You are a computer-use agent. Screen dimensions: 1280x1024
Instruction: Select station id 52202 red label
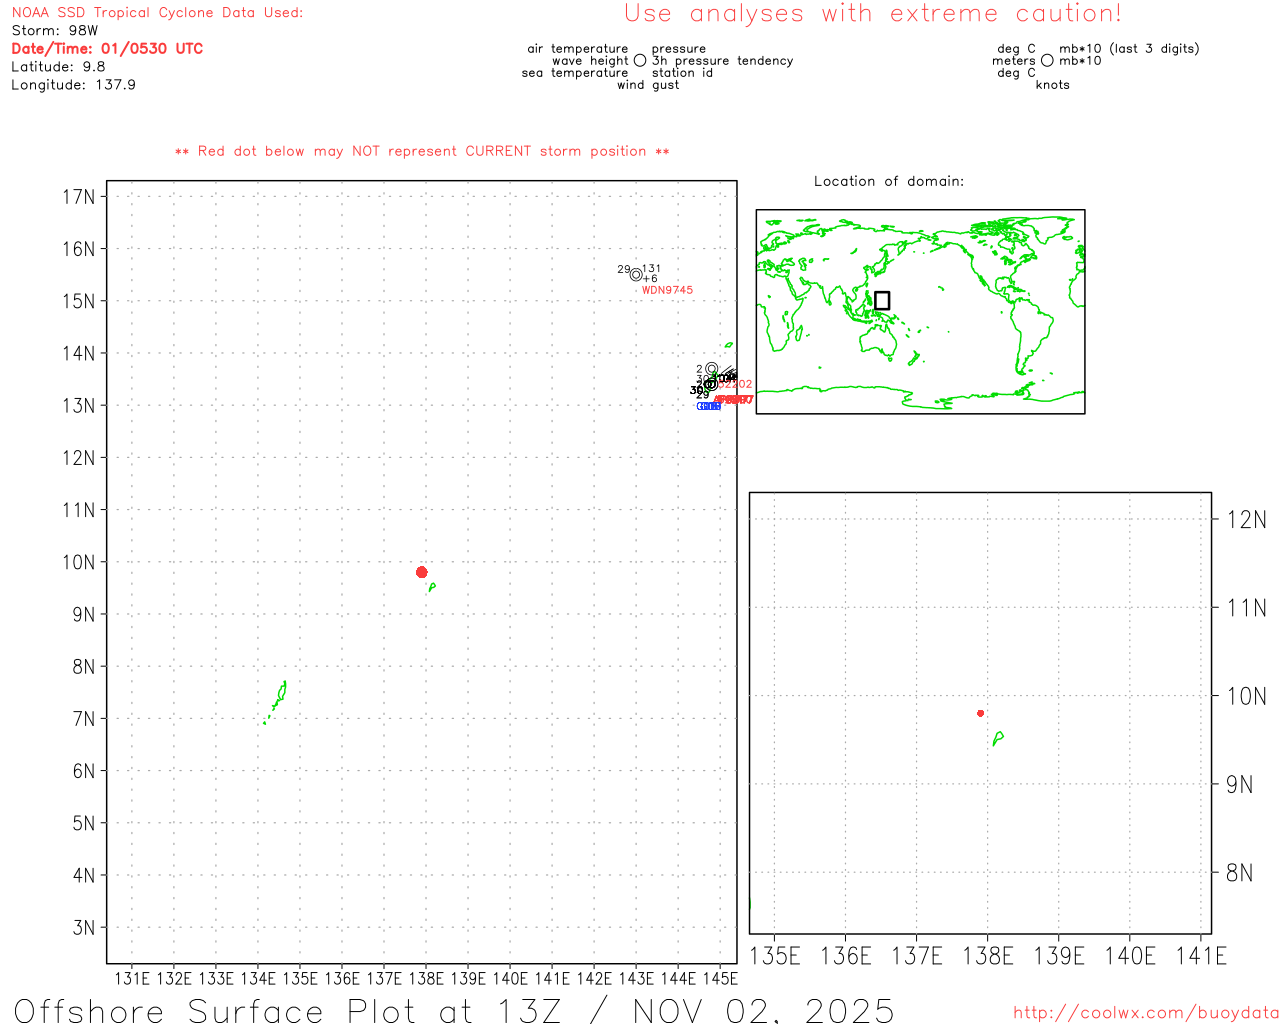(736, 384)
